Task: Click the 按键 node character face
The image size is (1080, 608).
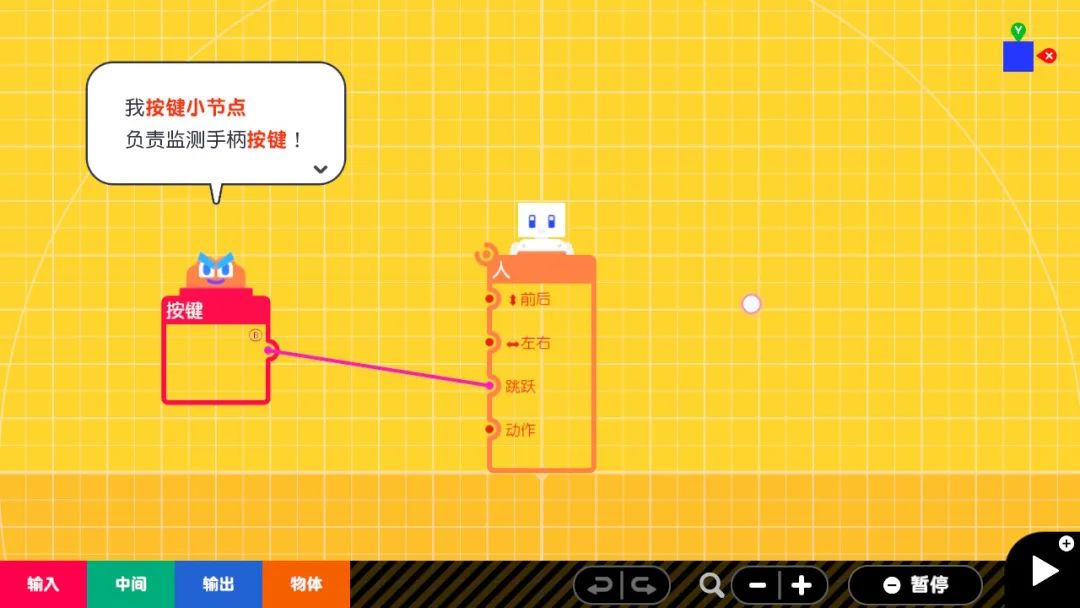Action: tap(216, 270)
